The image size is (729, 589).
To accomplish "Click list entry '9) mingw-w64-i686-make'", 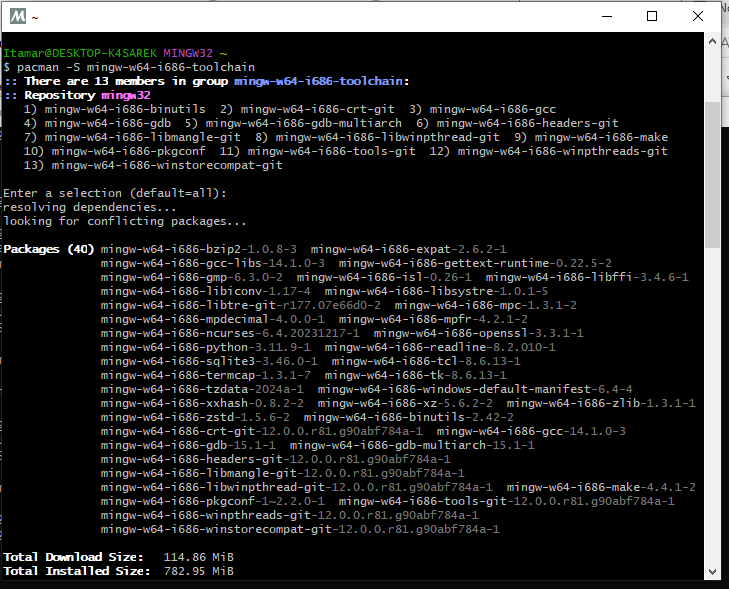I will click(x=591, y=137).
